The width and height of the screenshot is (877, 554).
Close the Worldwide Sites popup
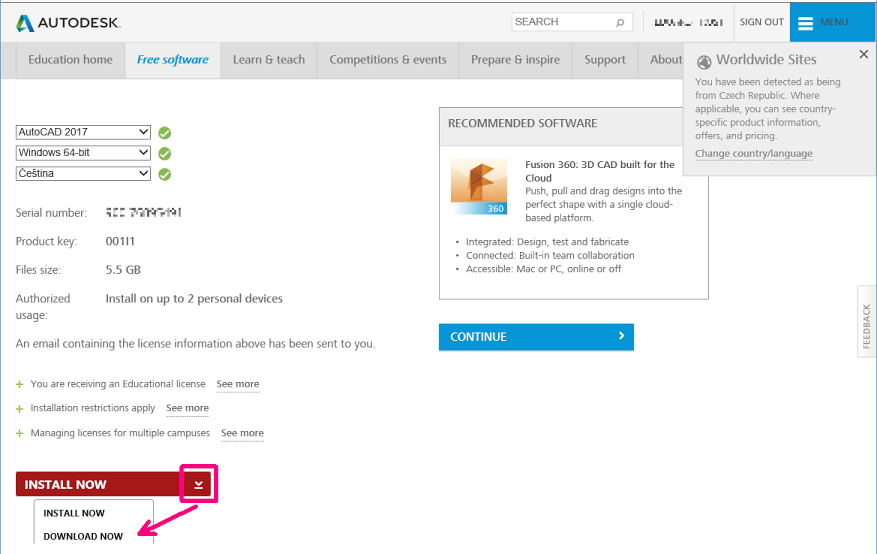864,54
